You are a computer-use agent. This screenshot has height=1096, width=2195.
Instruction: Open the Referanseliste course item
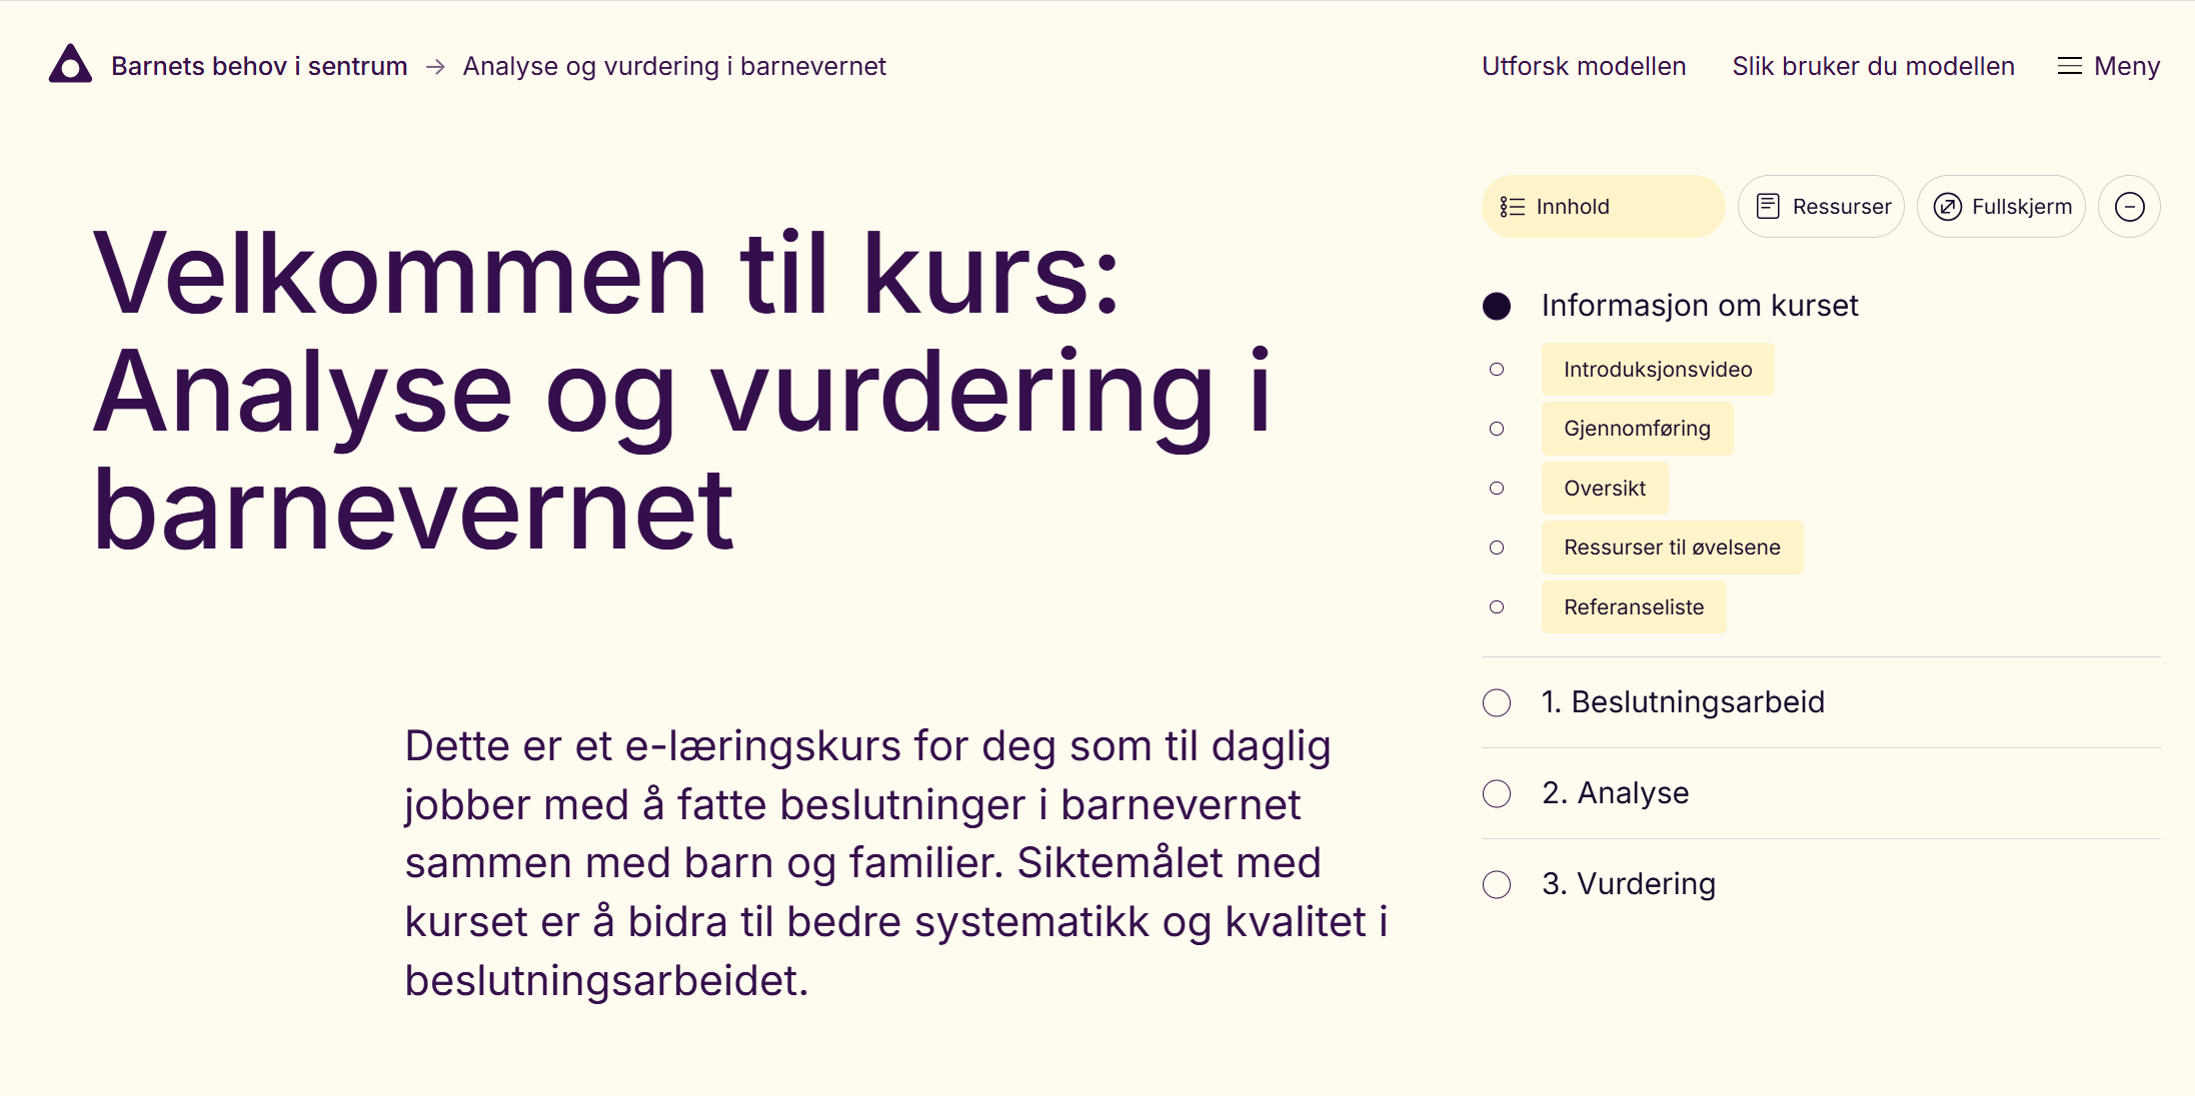pyautogui.click(x=1634, y=607)
